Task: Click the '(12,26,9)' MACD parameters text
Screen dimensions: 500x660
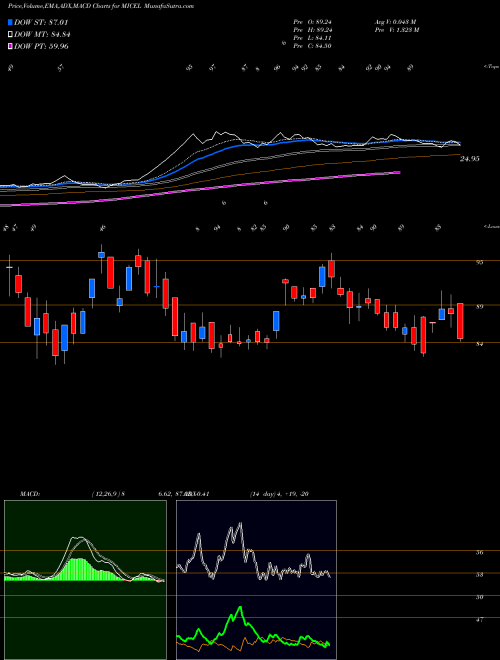Action: coord(105,494)
